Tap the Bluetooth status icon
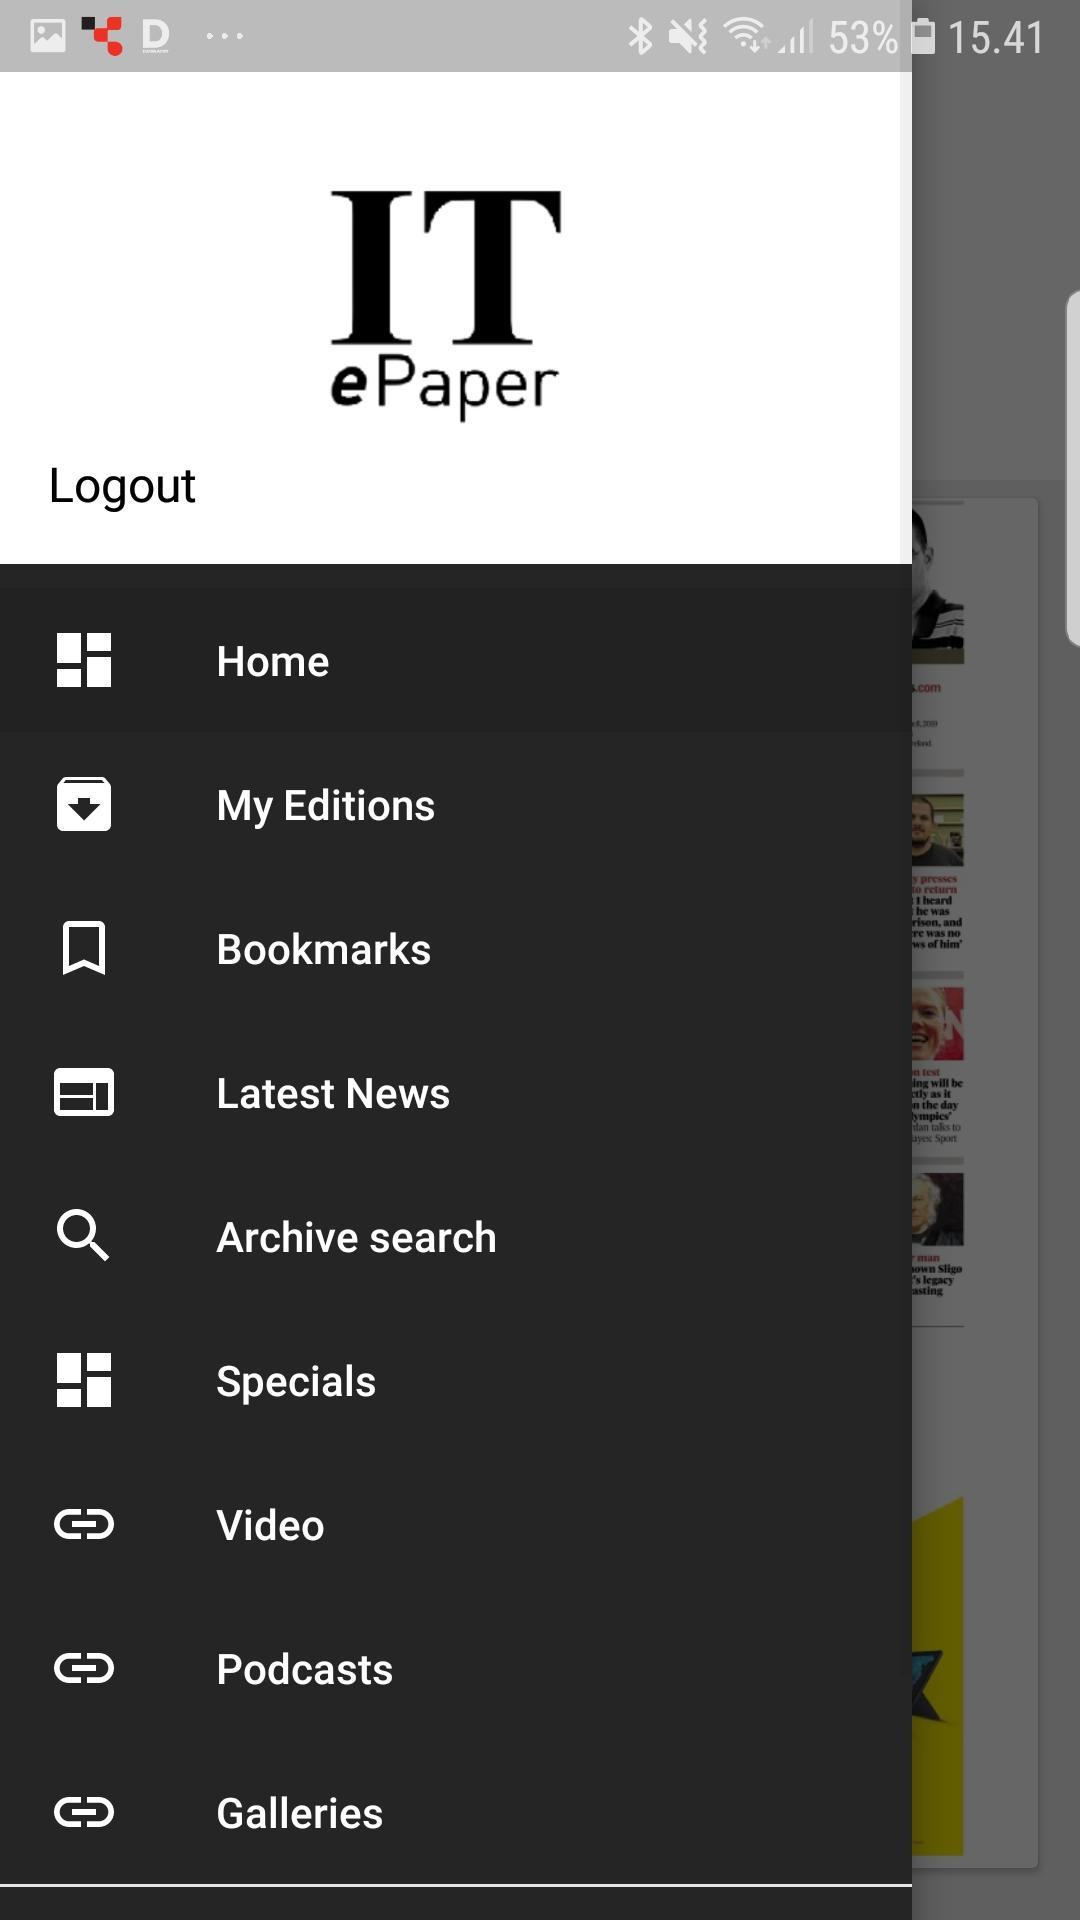Viewport: 1080px width, 1920px height. [640, 37]
